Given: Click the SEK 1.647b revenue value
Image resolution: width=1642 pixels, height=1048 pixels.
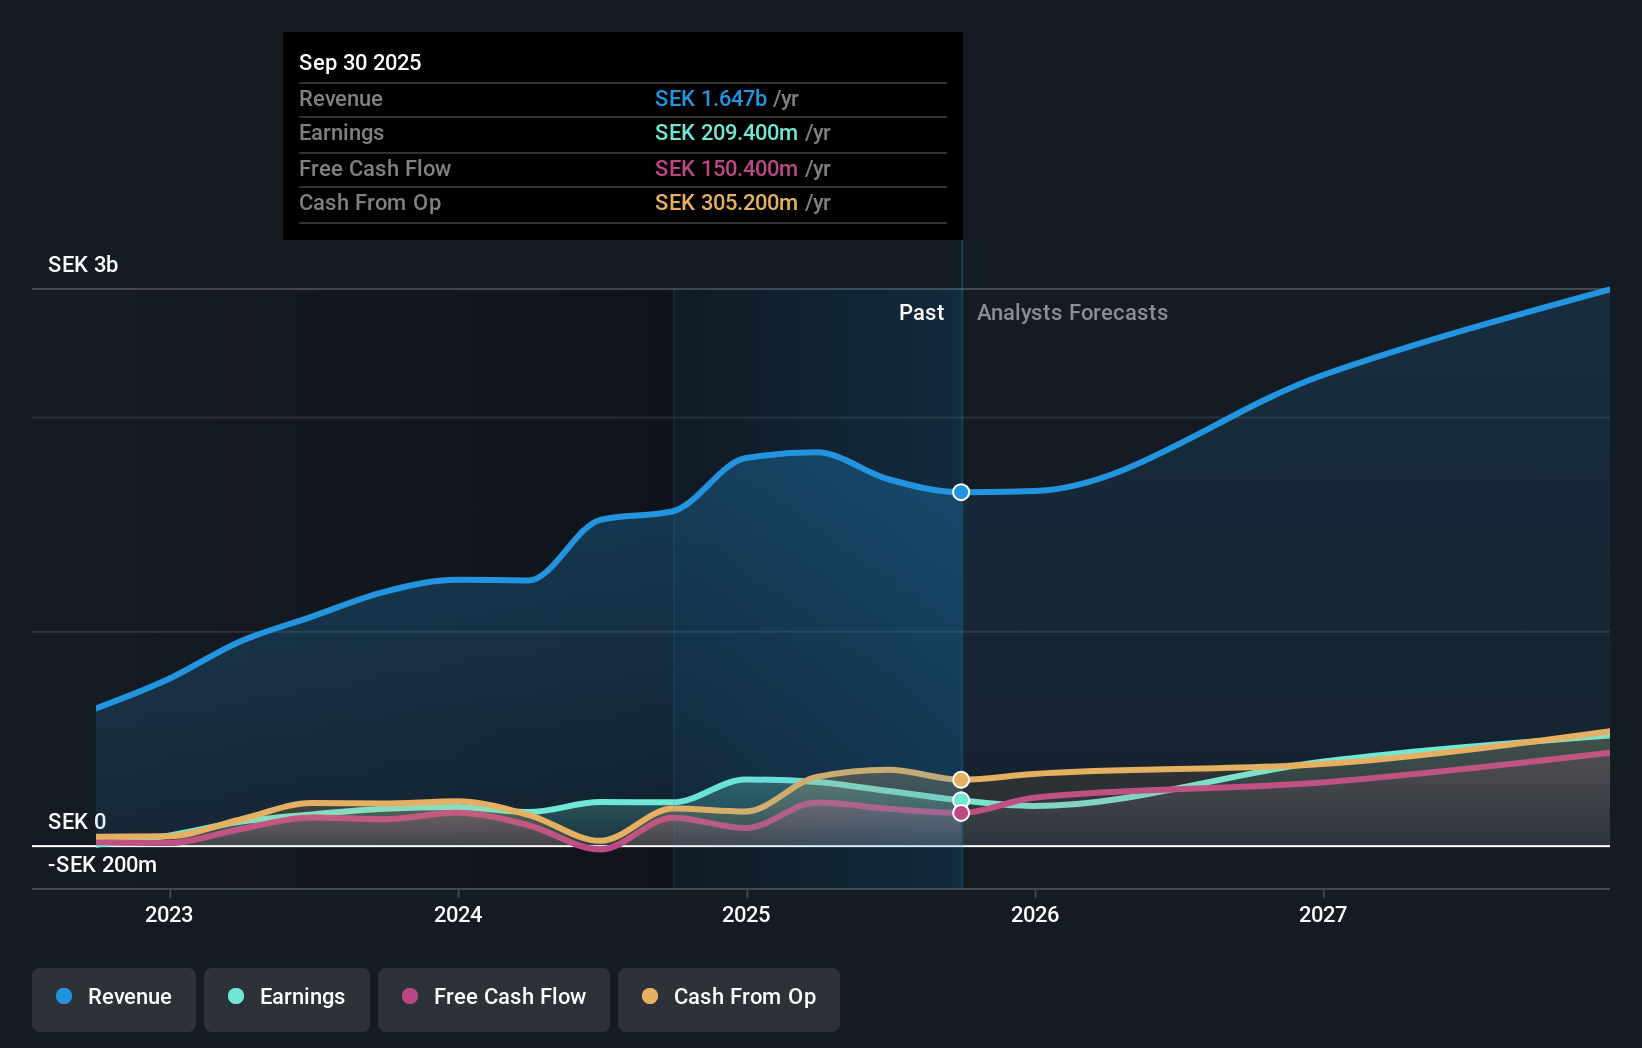Looking at the screenshot, I should click(710, 98).
